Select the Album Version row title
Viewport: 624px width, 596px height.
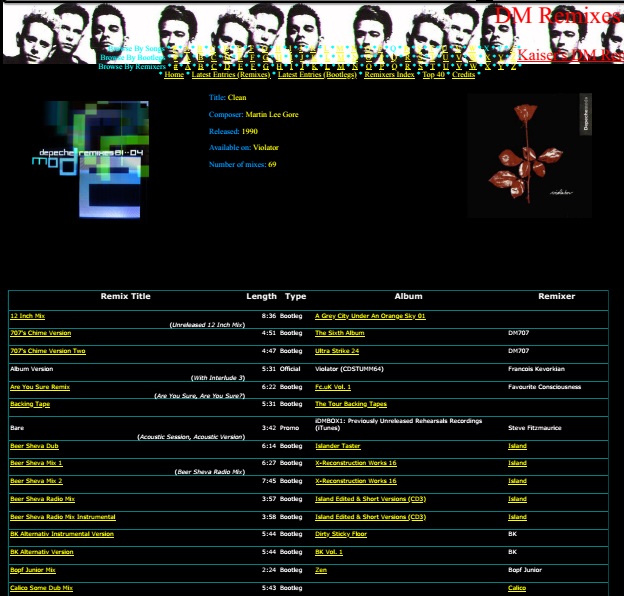[31, 369]
